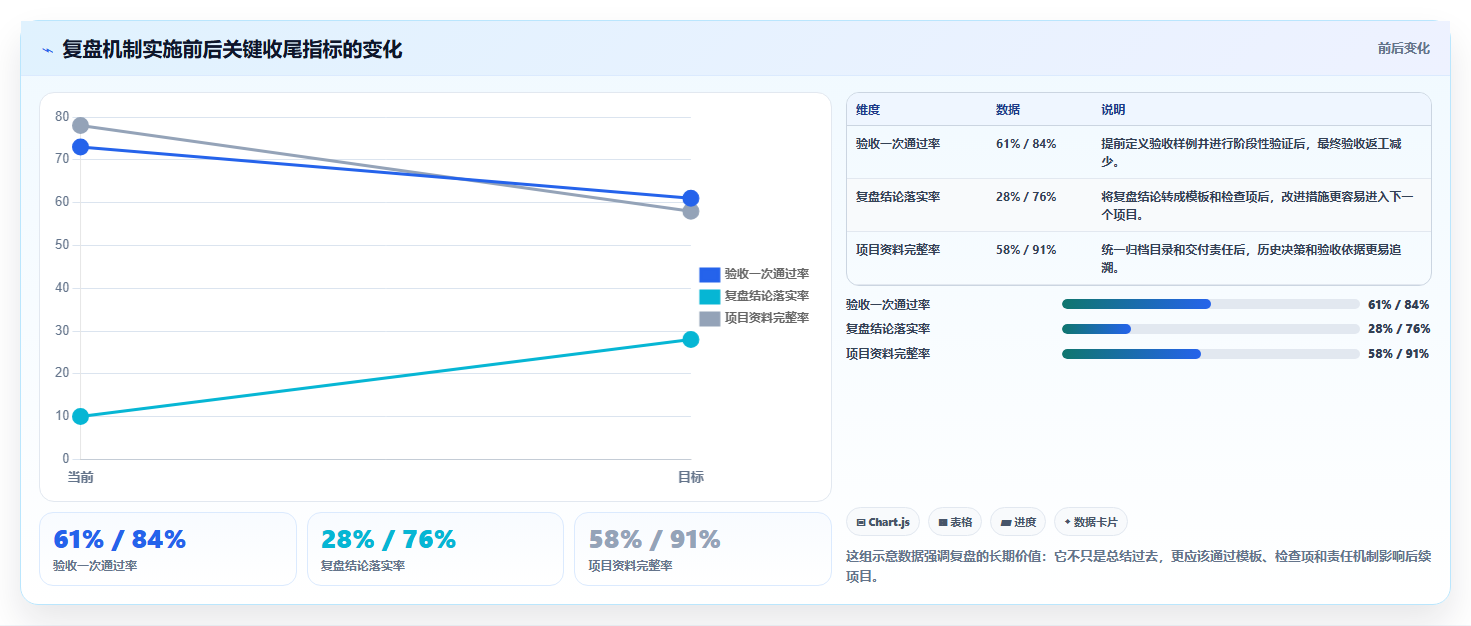
Task: Click the Chart.js tag
Action: pos(883,522)
